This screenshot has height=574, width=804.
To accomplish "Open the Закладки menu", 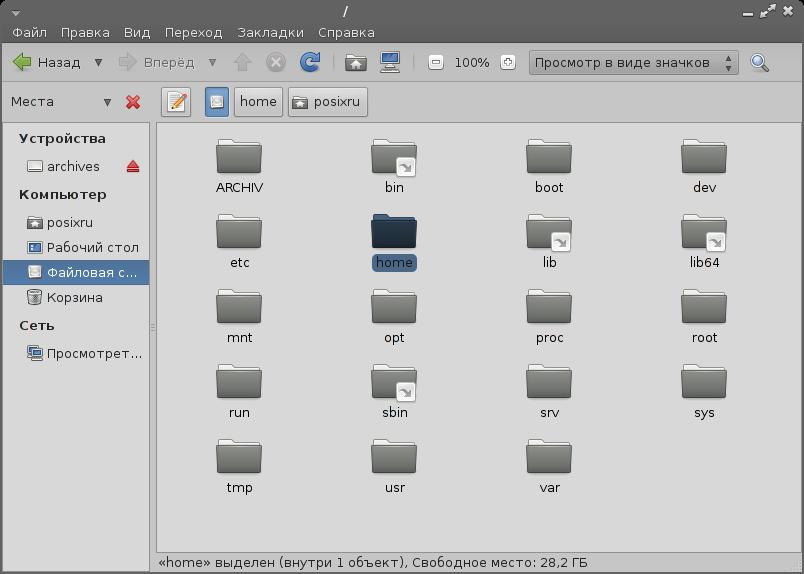I will (x=270, y=32).
